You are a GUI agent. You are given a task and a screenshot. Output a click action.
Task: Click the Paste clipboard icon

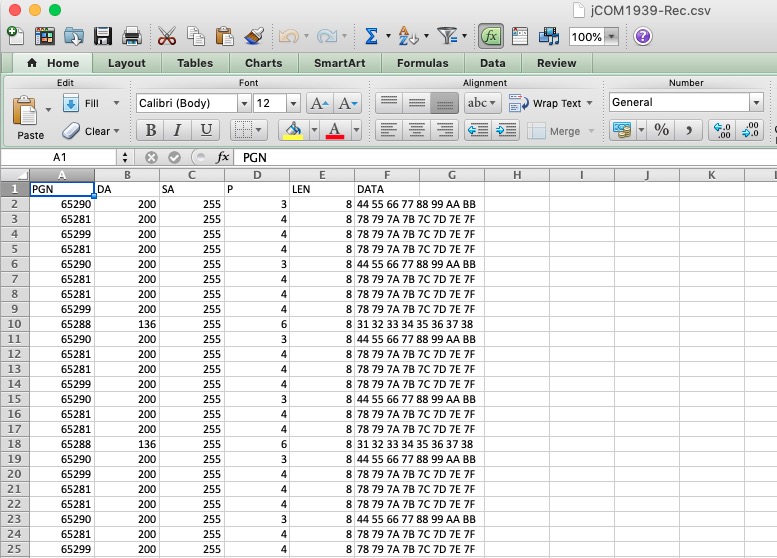click(26, 113)
